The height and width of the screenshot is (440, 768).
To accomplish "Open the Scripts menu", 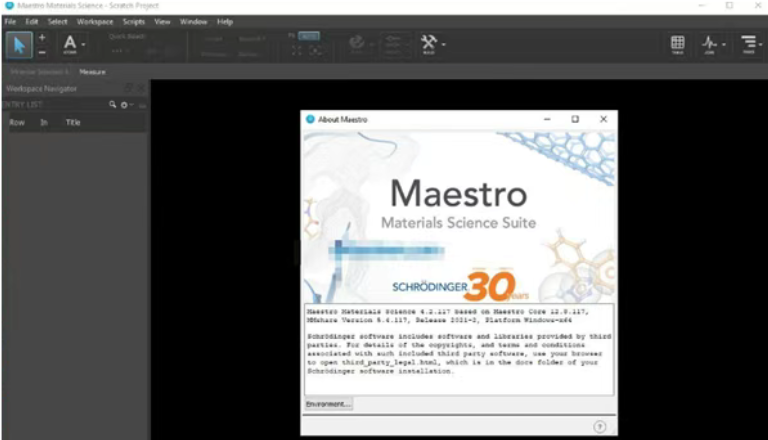I will pyautogui.click(x=133, y=21).
